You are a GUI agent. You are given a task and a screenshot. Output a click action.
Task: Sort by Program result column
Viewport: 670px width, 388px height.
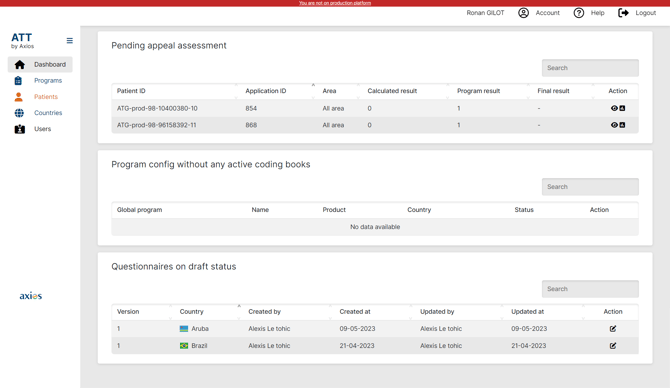[478, 91]
